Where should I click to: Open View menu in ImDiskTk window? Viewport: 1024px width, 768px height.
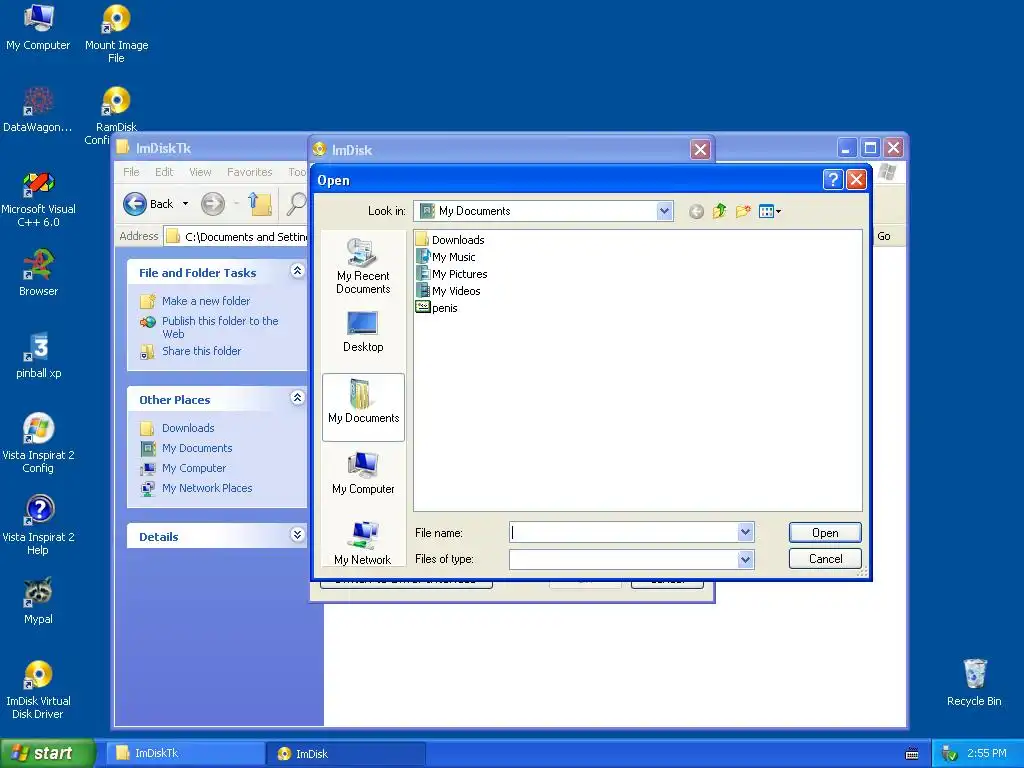point(200,172)
